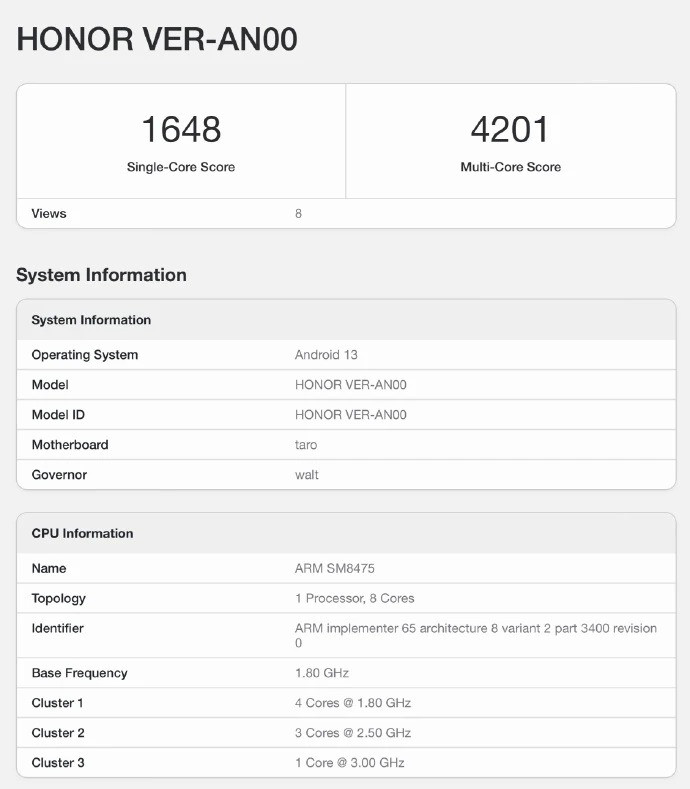Click the Views row label
Image resolution: width=690 pixels, height=789 pixels.
click(49, 213)
